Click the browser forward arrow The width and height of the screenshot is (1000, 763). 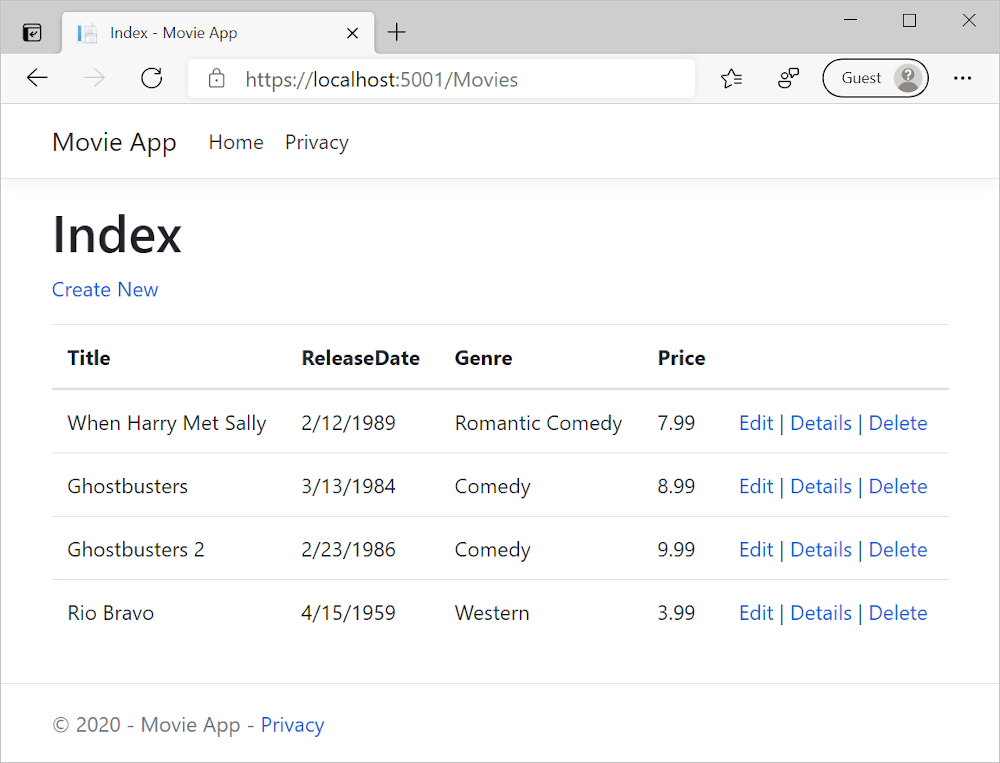coord(92,77)
